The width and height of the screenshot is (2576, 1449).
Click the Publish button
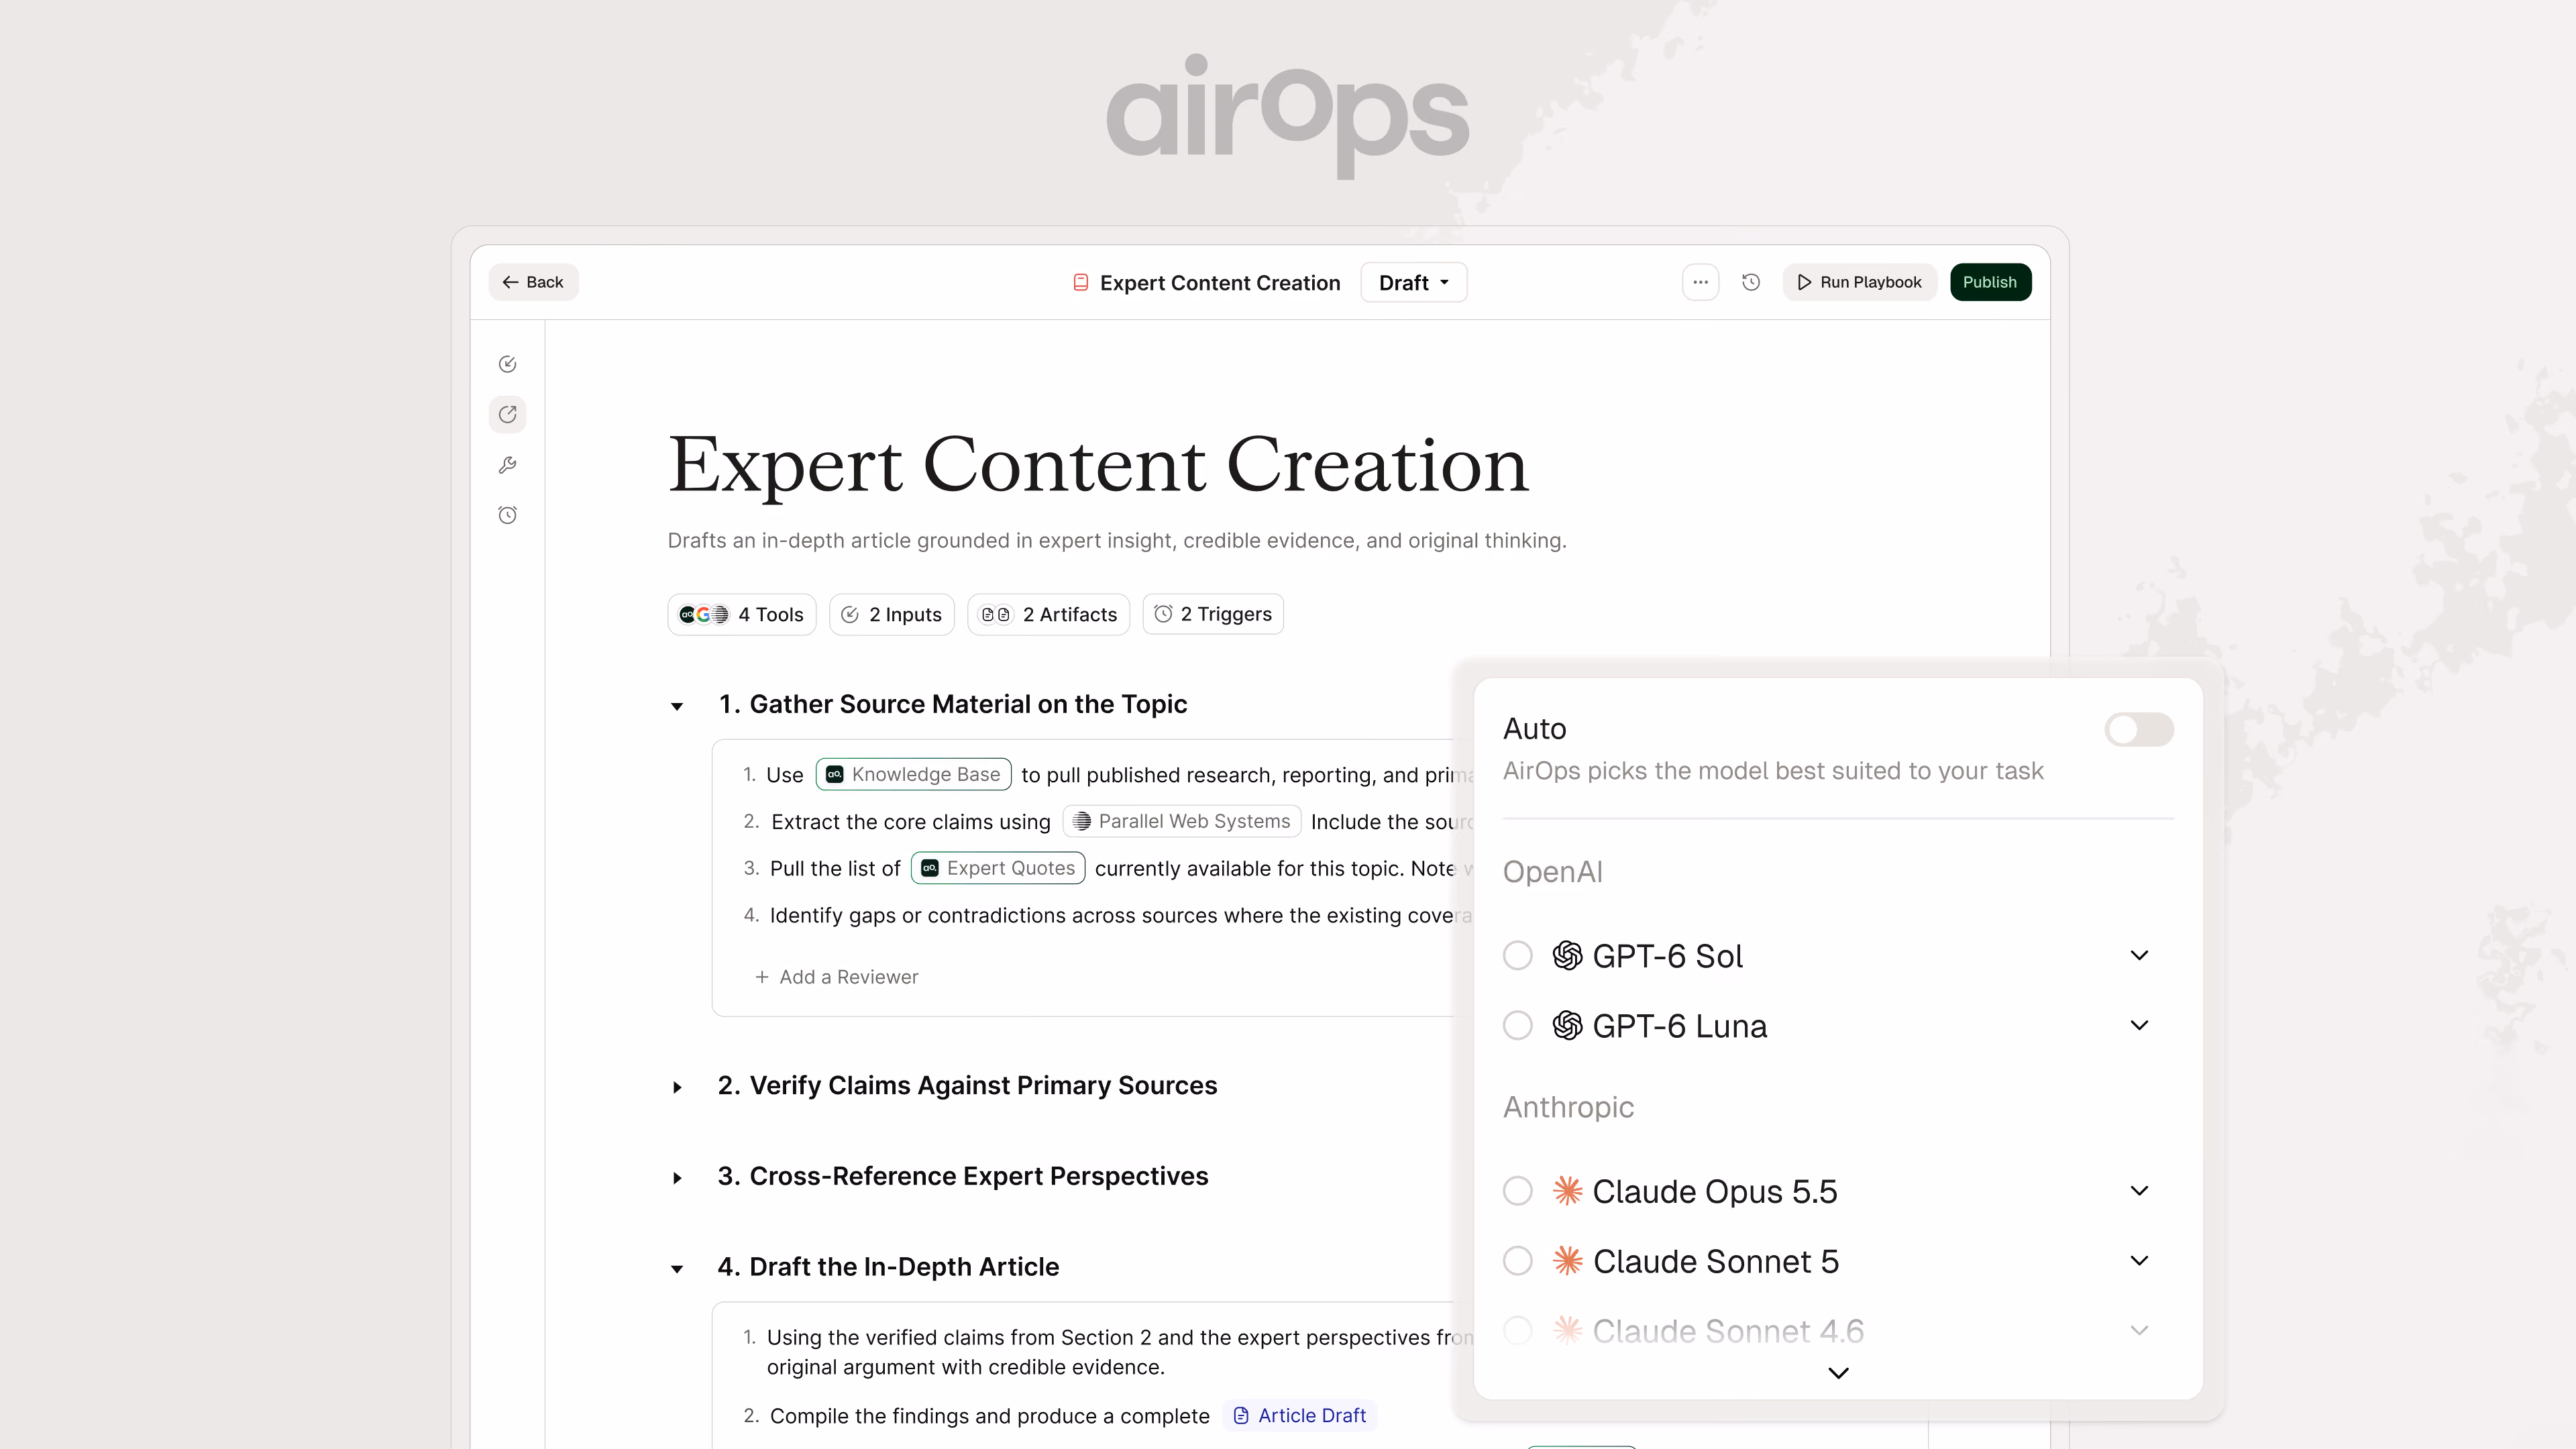(x=1990, y=282)
